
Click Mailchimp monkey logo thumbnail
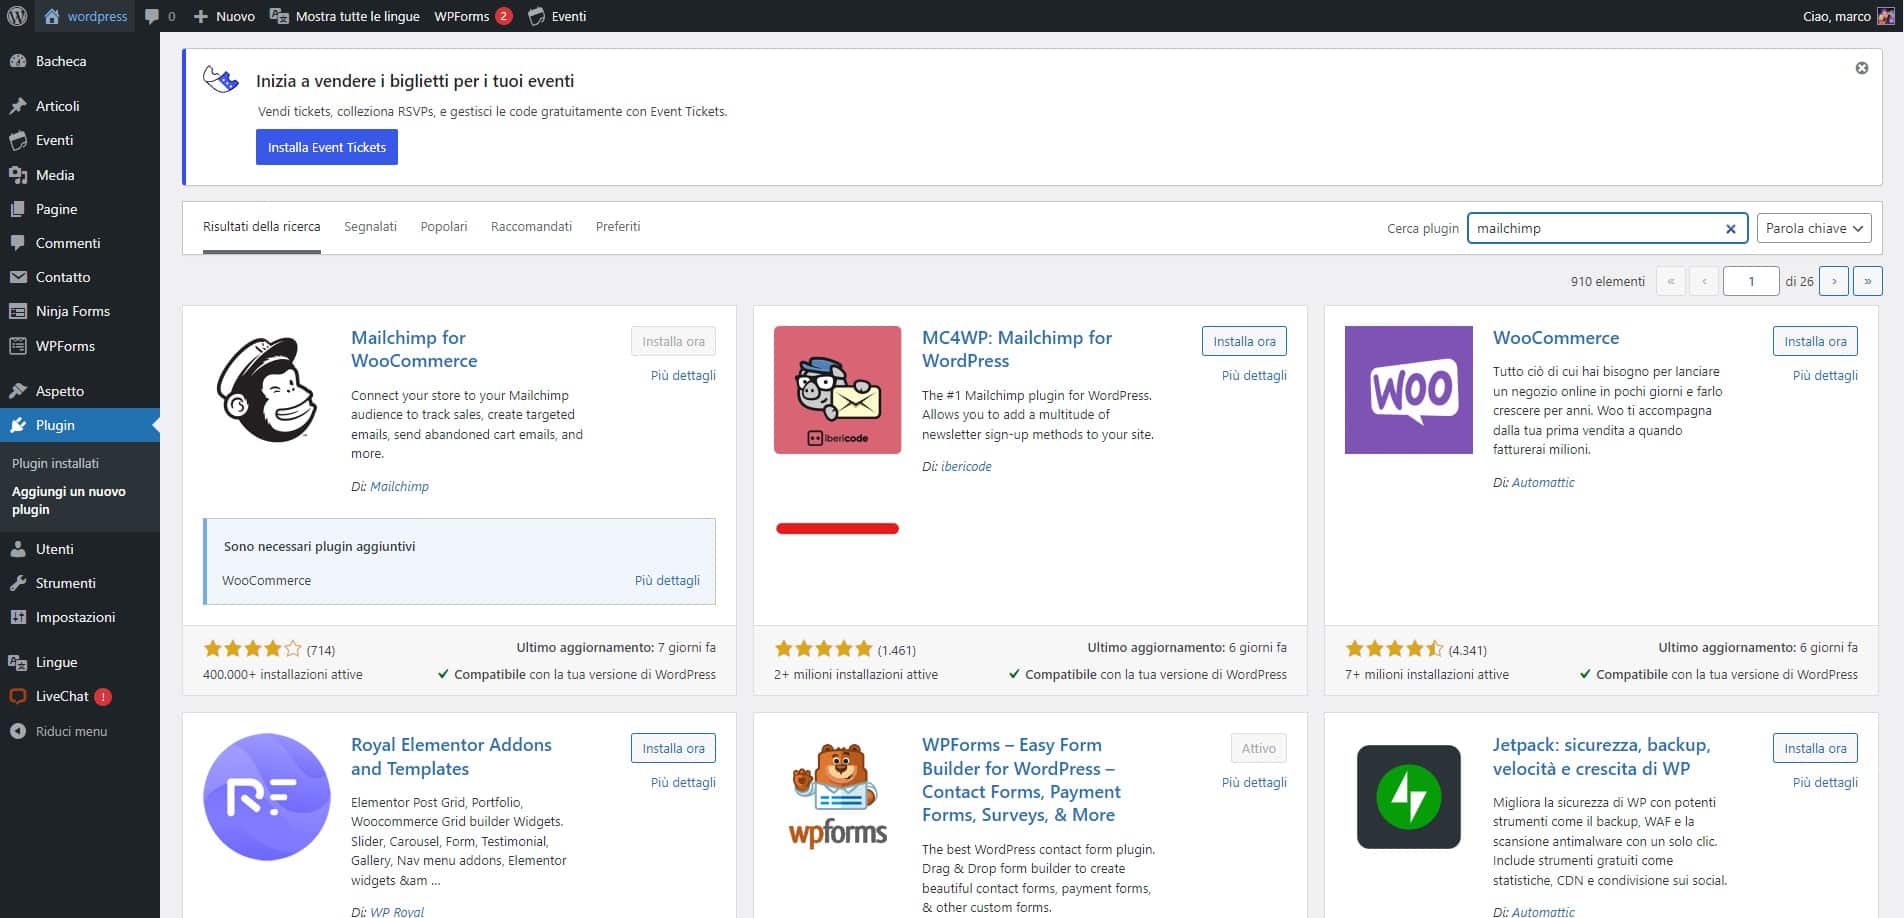point(267,390)
